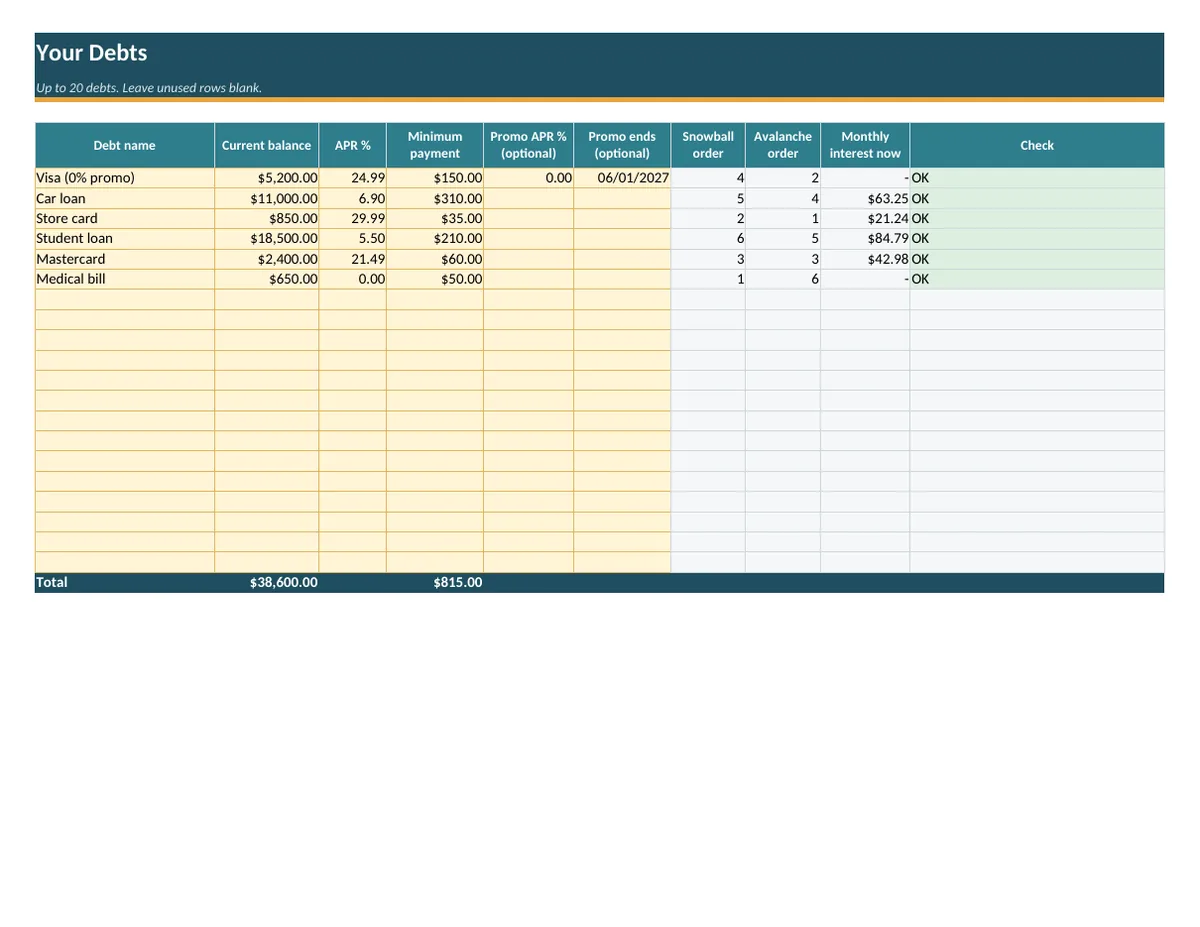
Task: Click the 06/01/2027 promo end date
Action: (x=622, y=178)
